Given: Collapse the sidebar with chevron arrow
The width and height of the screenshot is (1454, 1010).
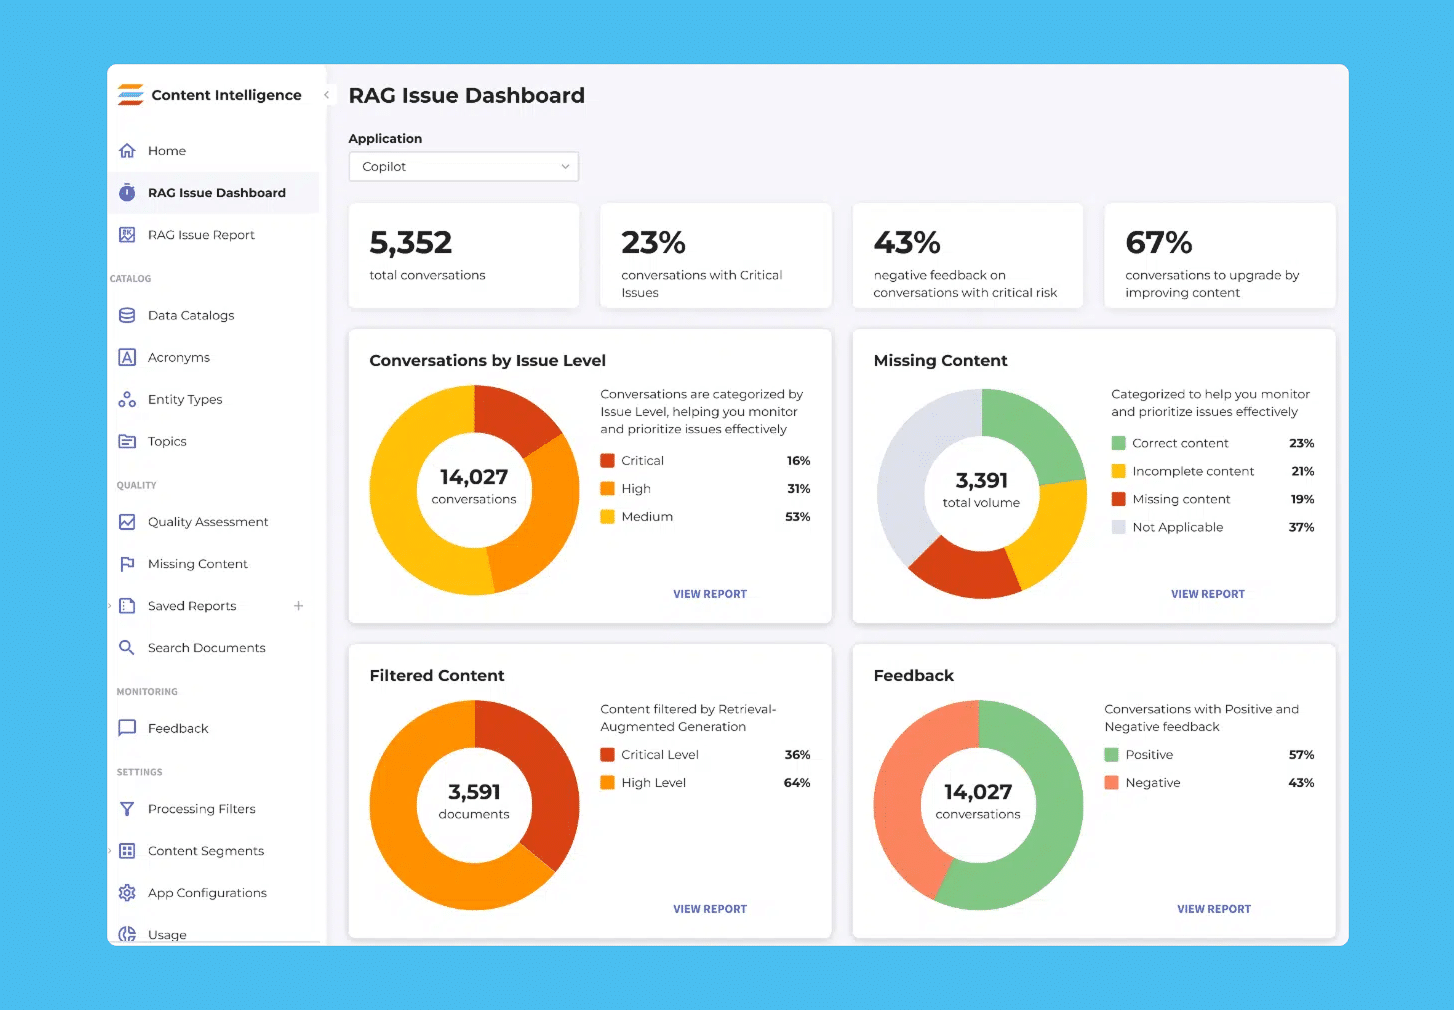Looking at the screenshot, I should point(326,95).
